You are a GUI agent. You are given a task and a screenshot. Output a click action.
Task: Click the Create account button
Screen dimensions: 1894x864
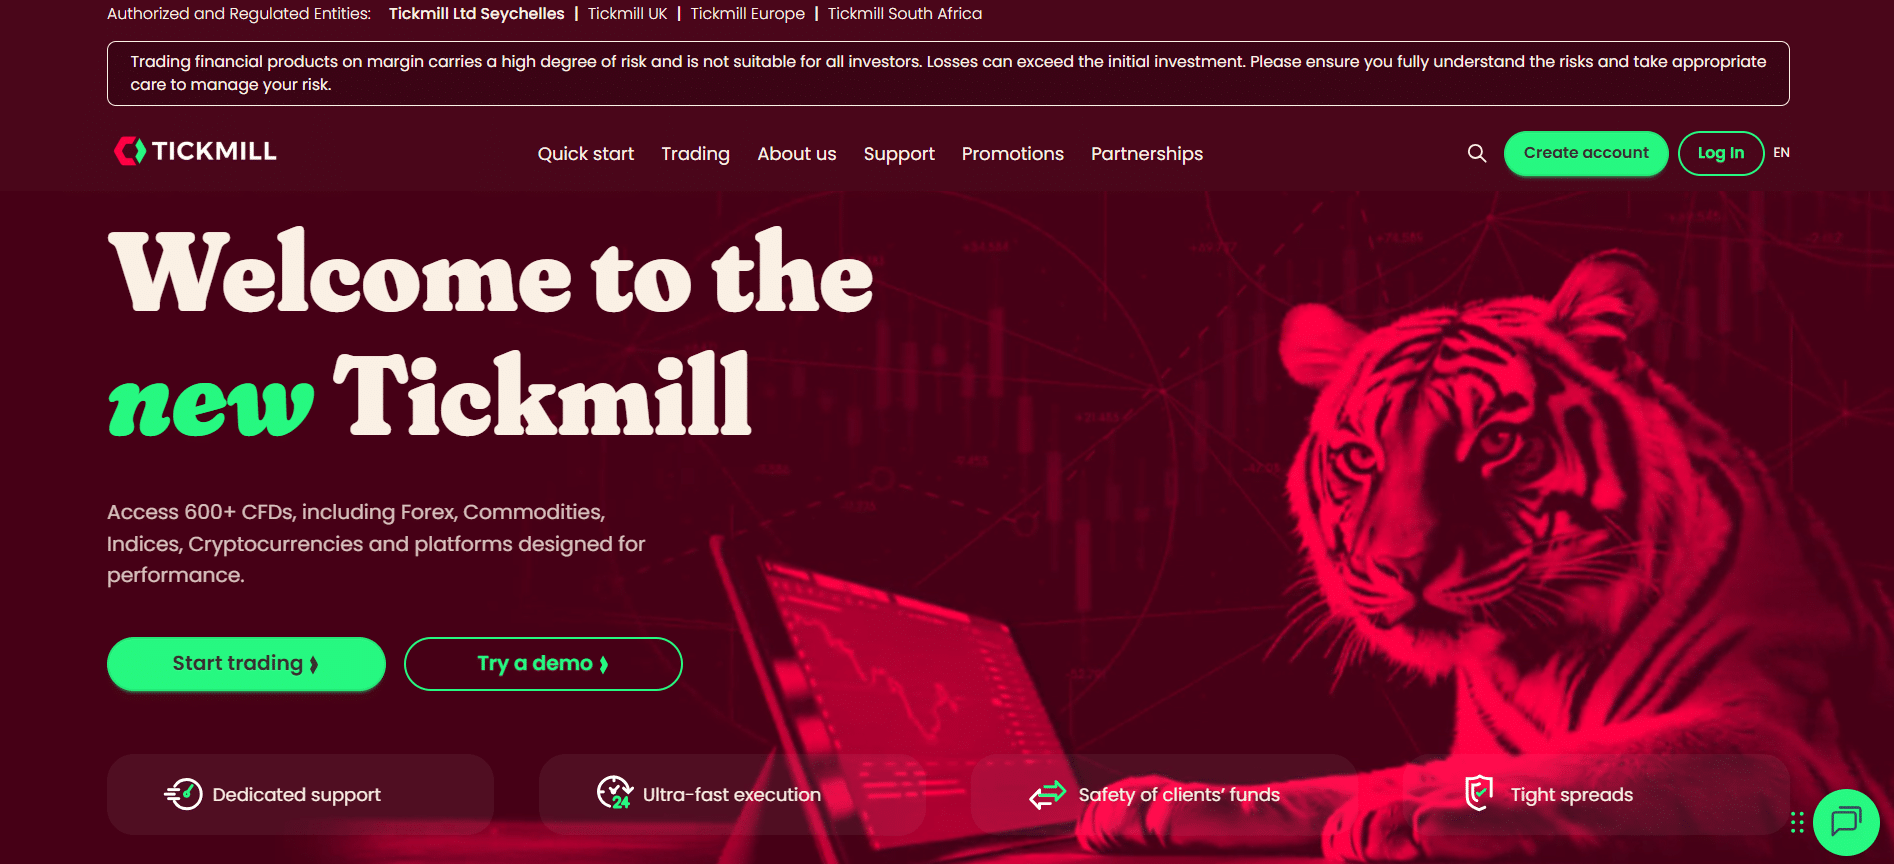click(1586, 153)
